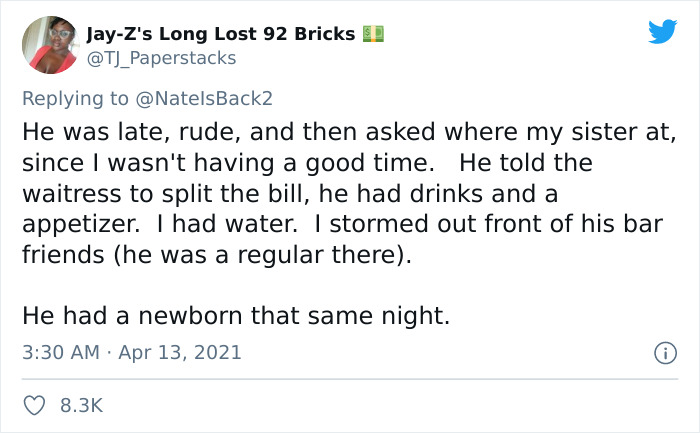700x433 pixels.
Task: Click the 8.3K likes count
Action: pyautogui.click(x=81, y=405)
